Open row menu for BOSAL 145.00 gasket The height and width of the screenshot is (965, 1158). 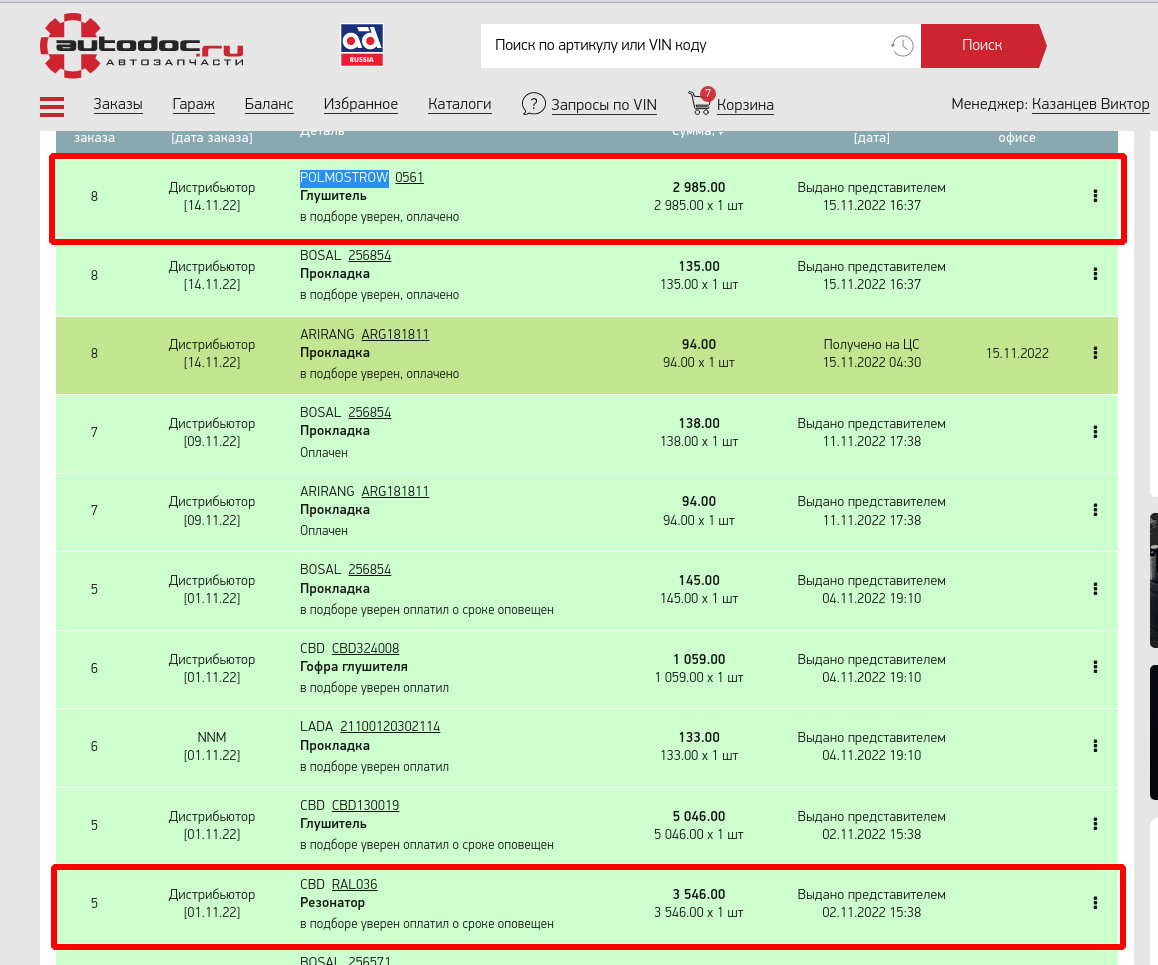coord(1095,588)
